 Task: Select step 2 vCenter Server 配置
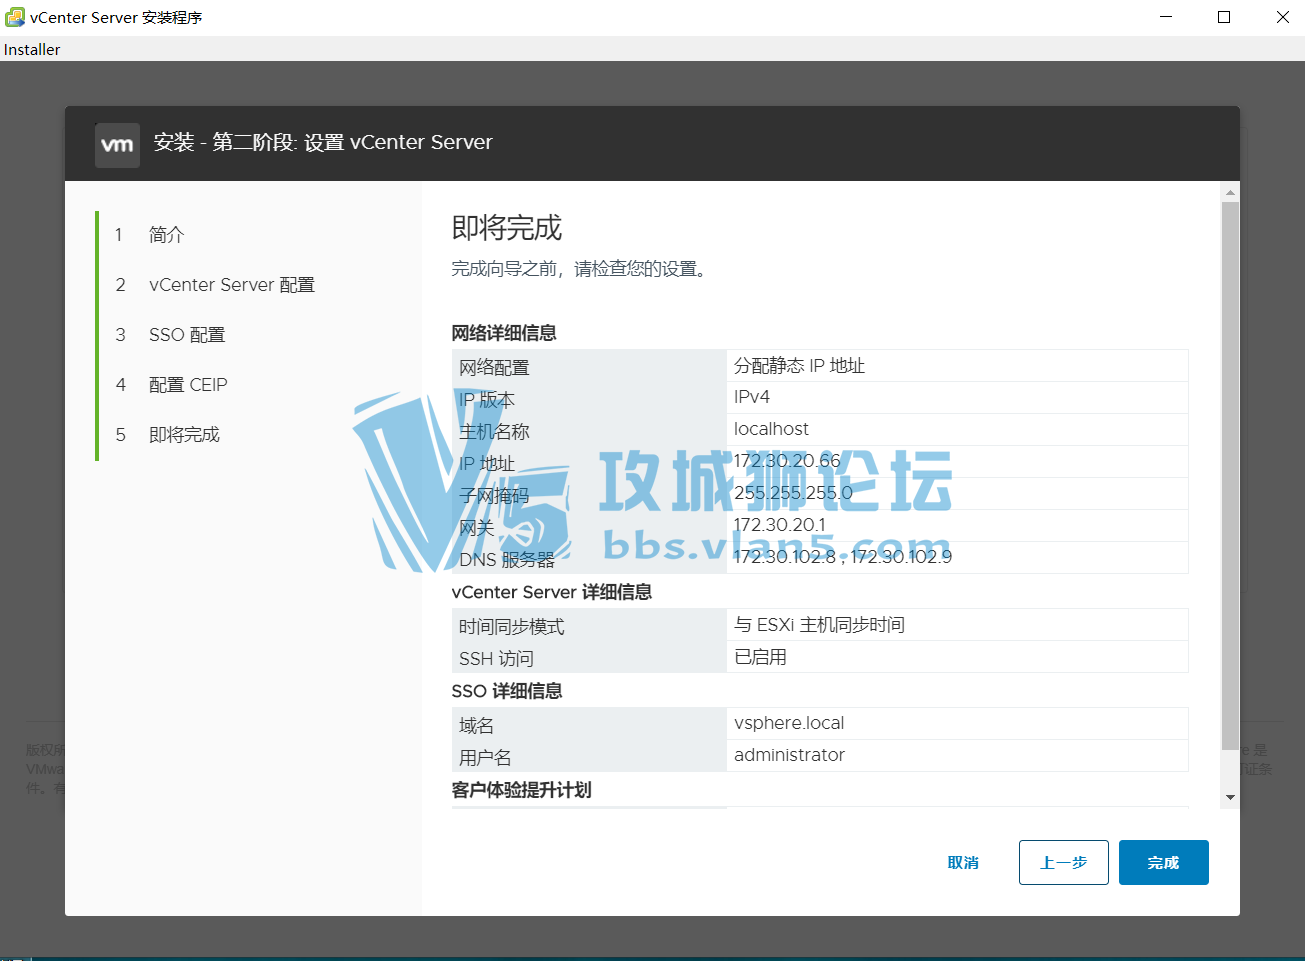(x=231, y=284)
